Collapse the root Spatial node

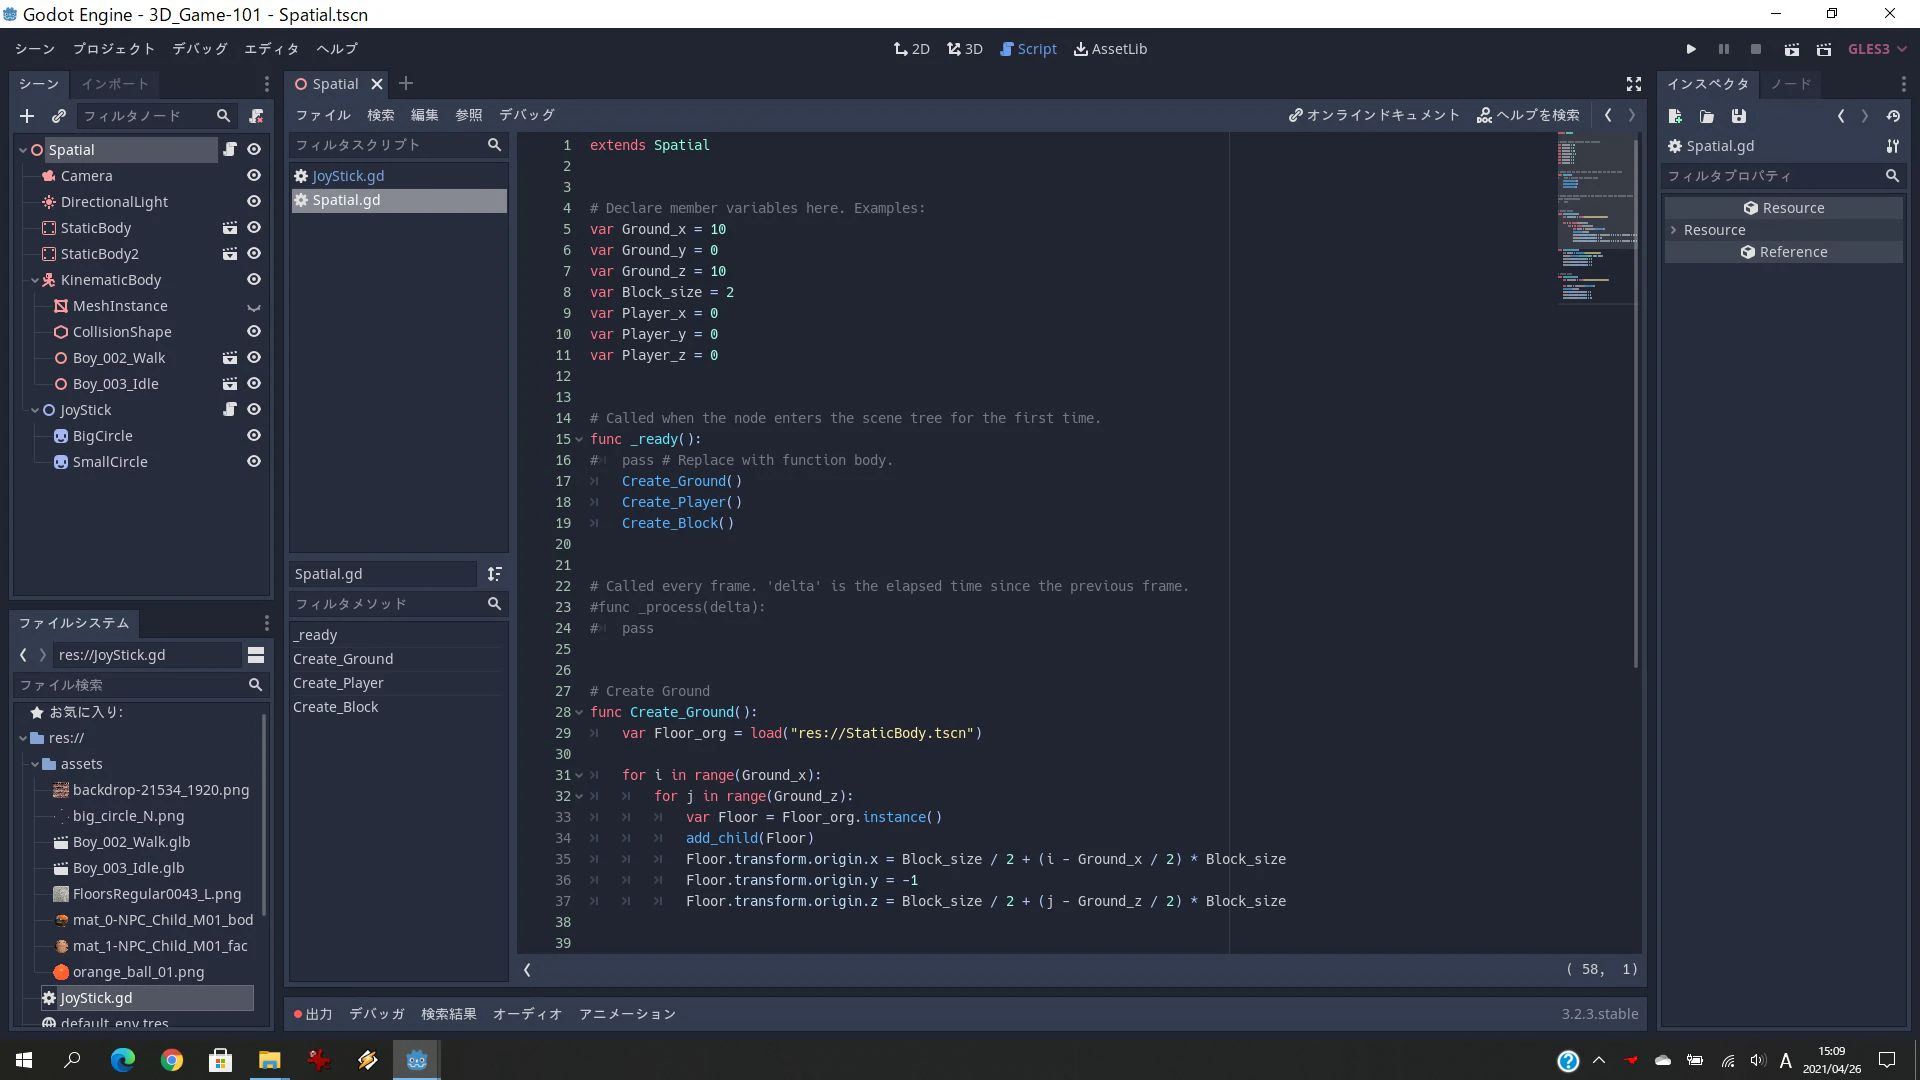[23, 150]
